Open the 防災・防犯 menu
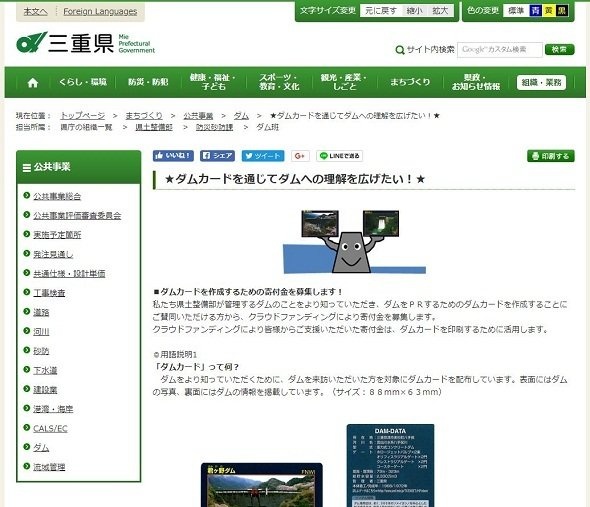This screenshot has height=507, width=590. [x=148, y=82]
